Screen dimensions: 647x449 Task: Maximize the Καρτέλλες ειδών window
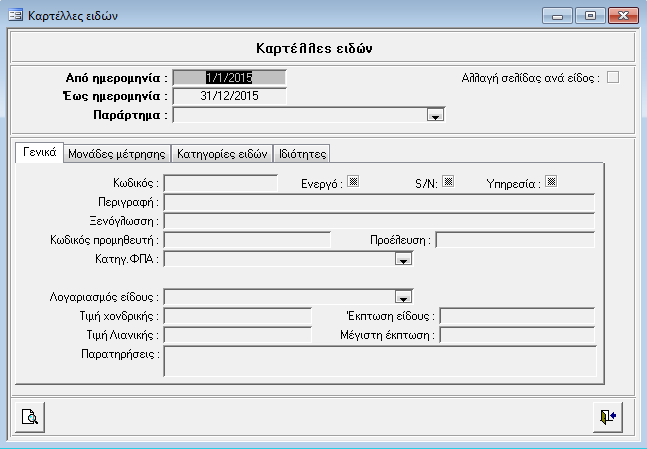pyautogui.click(x=590, y=16)
